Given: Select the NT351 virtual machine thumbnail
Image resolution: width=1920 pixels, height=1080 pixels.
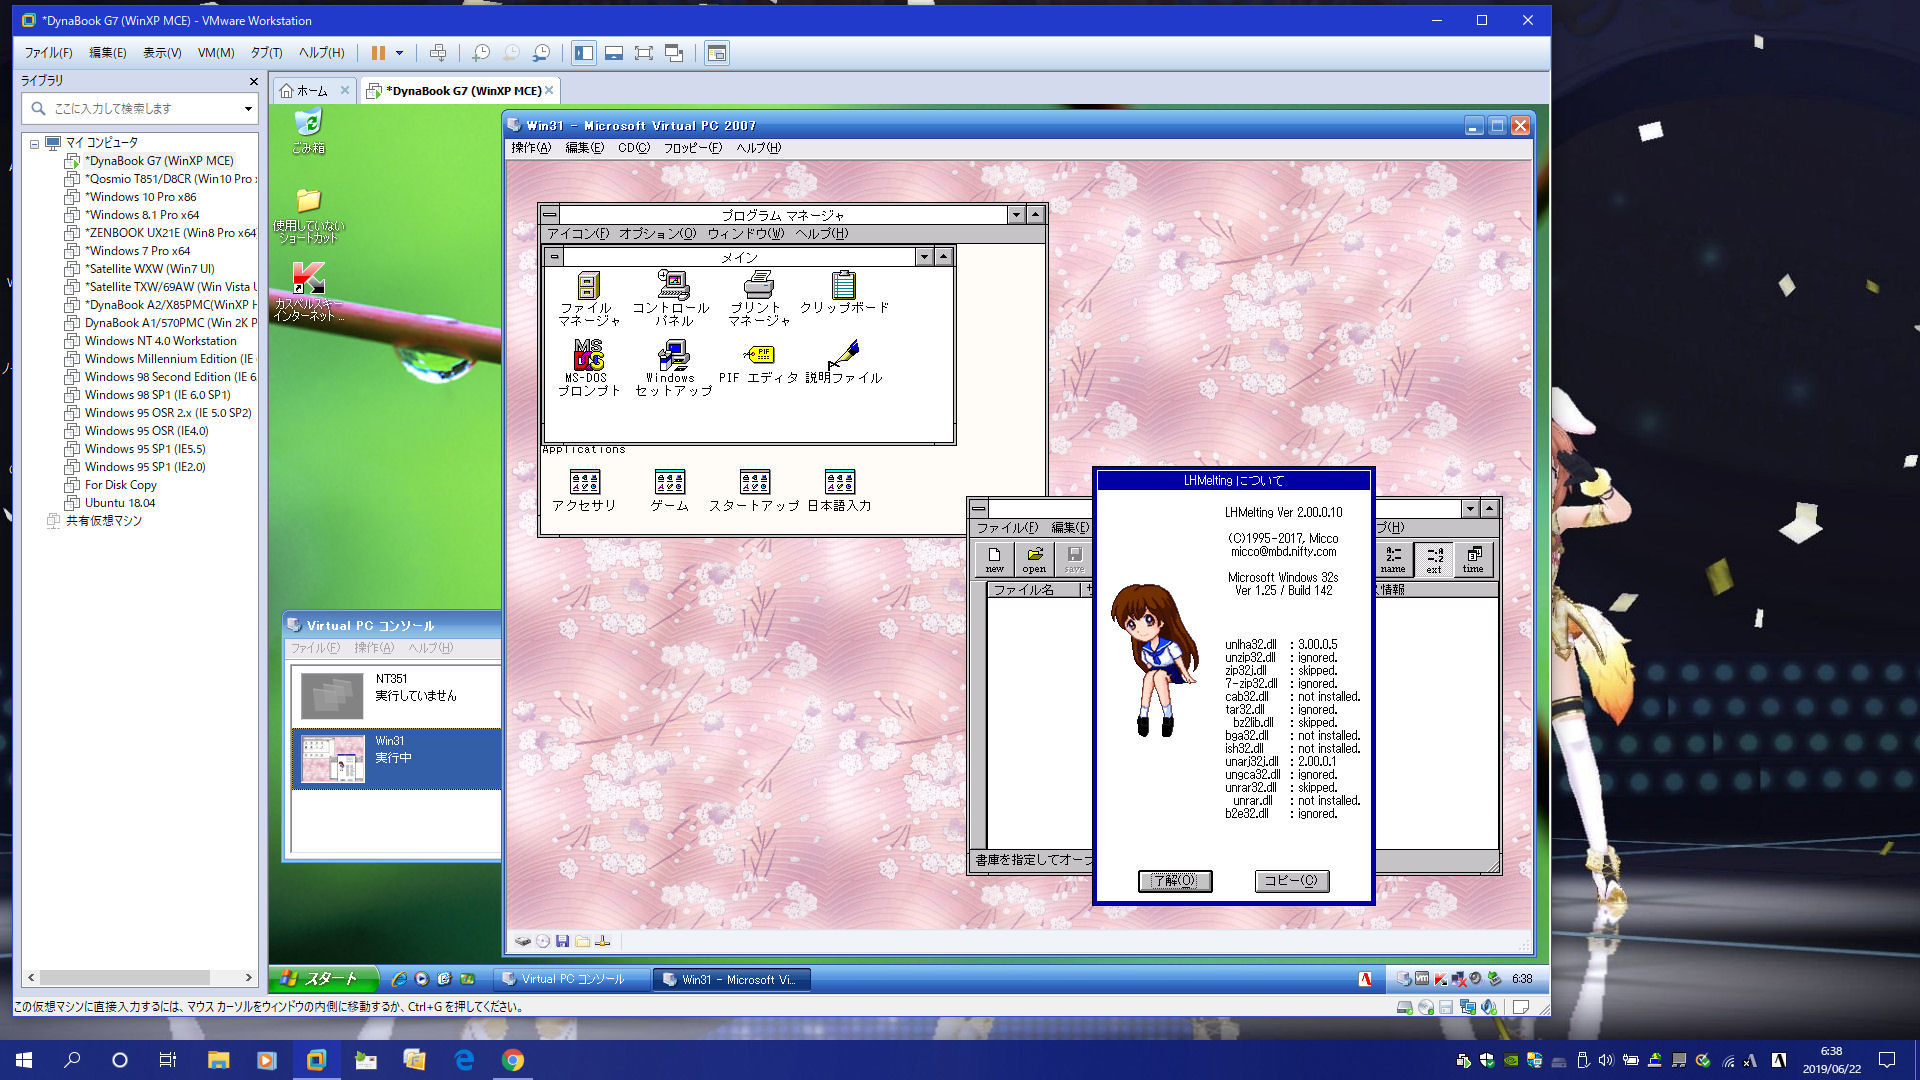Looking at the screenshot, I should point(332,695).
